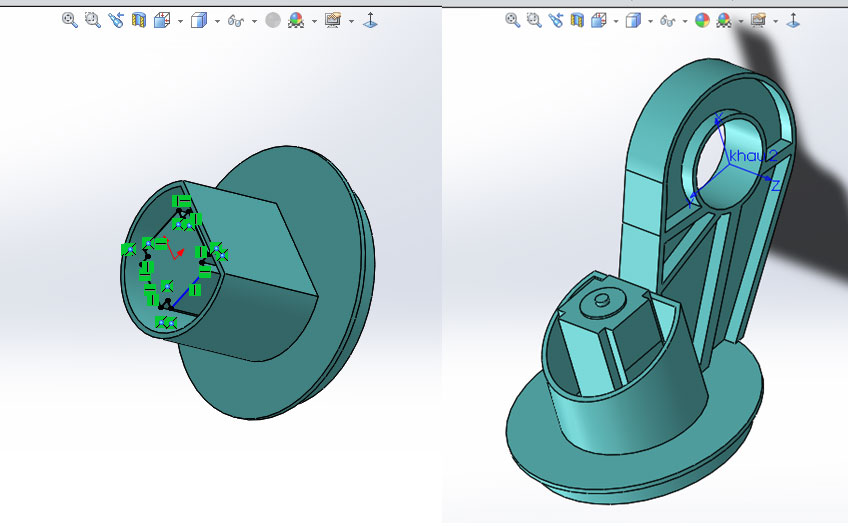The height and width of the screenshot is (526, 849).
Task: Click Zoom to Fit in left viewport toolbar
Action: [x=70, y=19]
